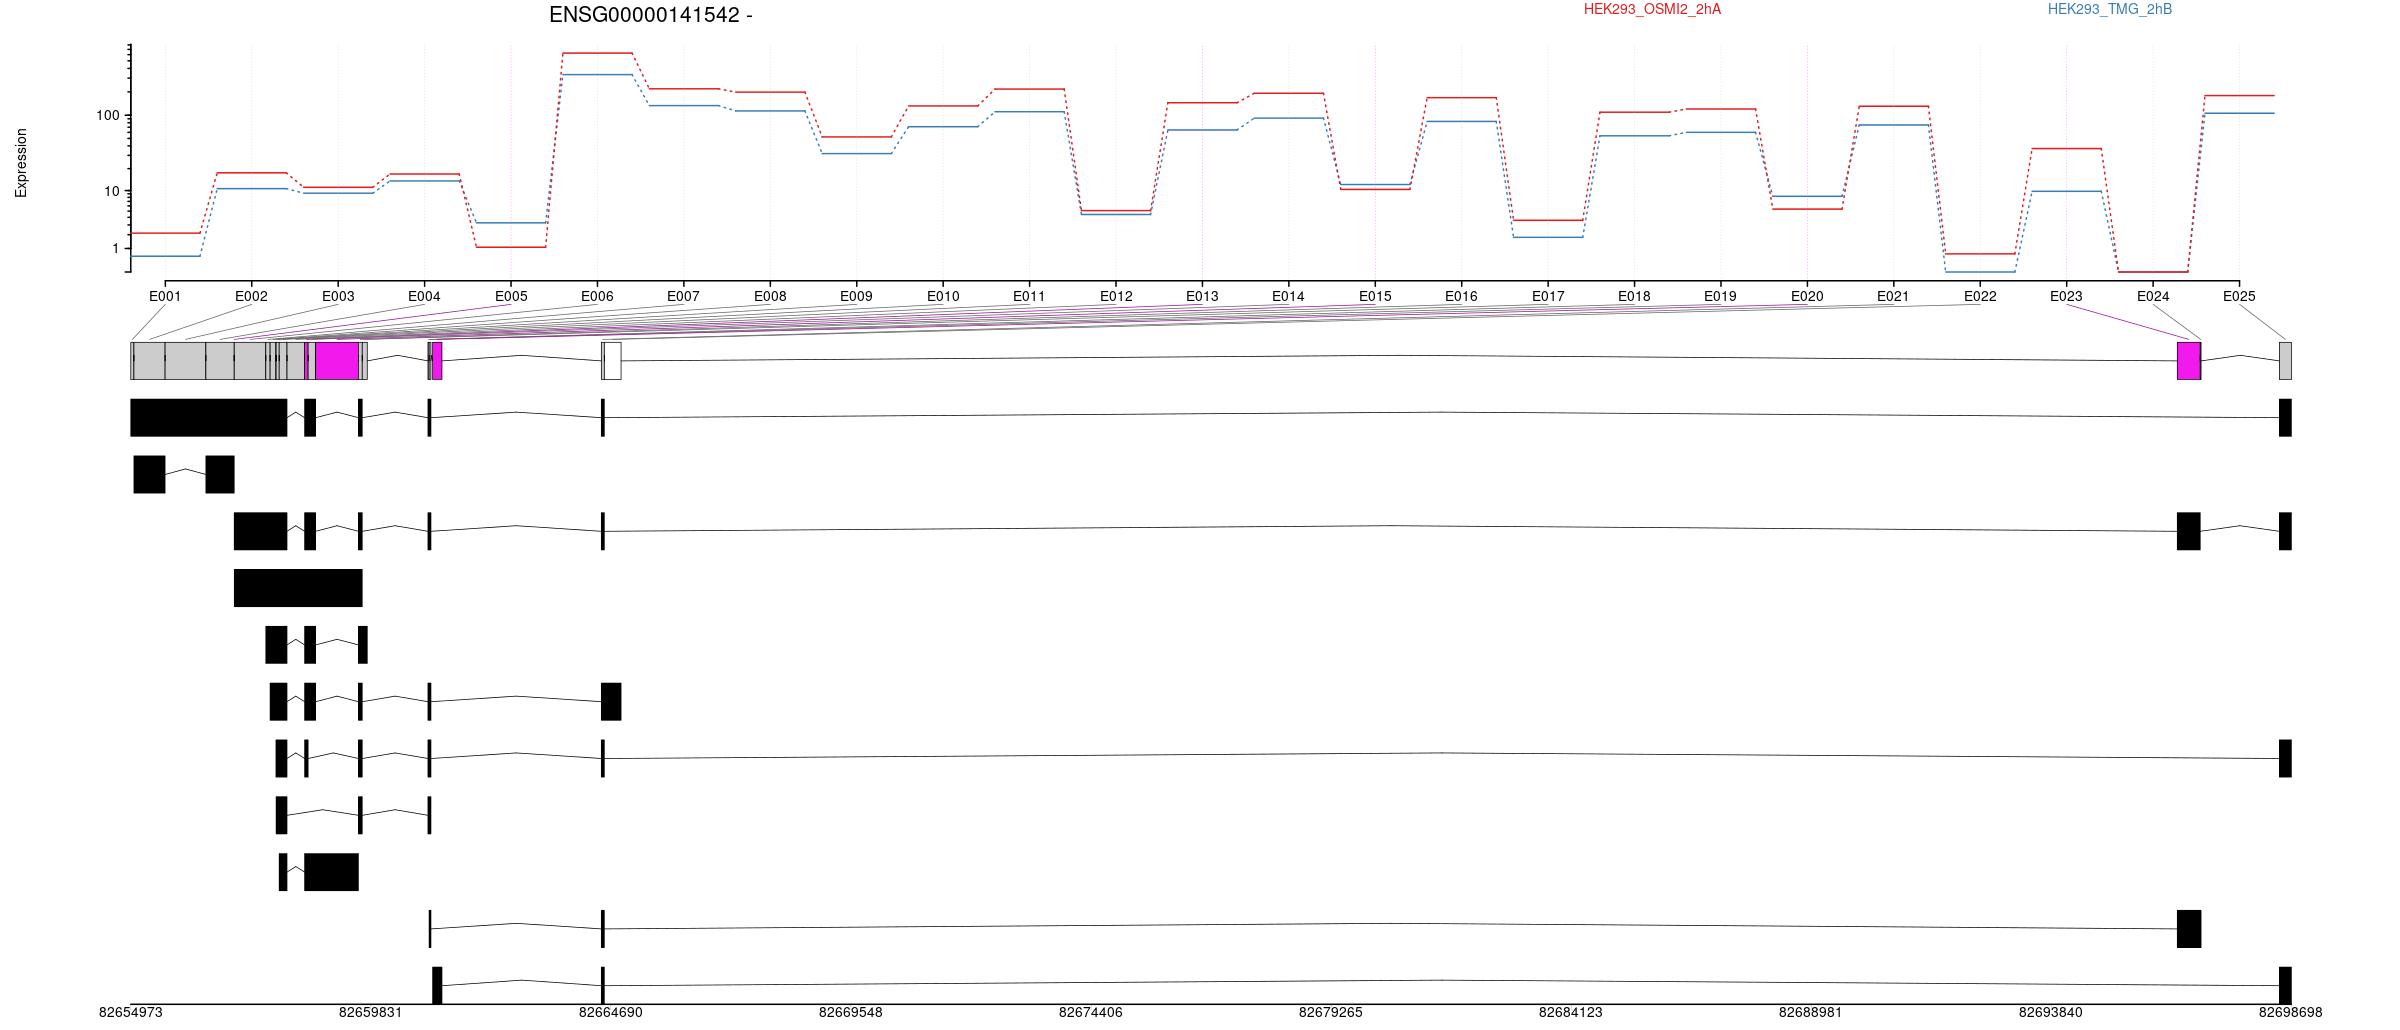The height and width of the screenshot is (1030, 2400).
Task: Click exon bin label E018
Action: (x=1634, y=296)
